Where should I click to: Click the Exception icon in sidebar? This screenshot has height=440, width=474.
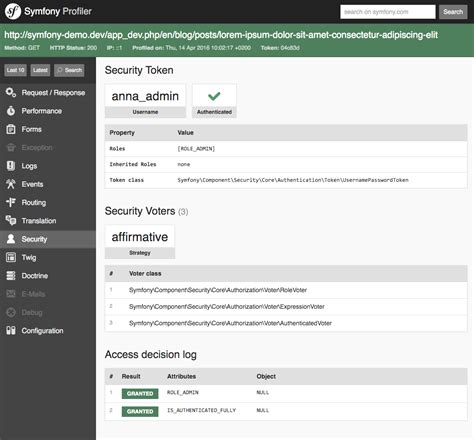(x=11, y=147)
